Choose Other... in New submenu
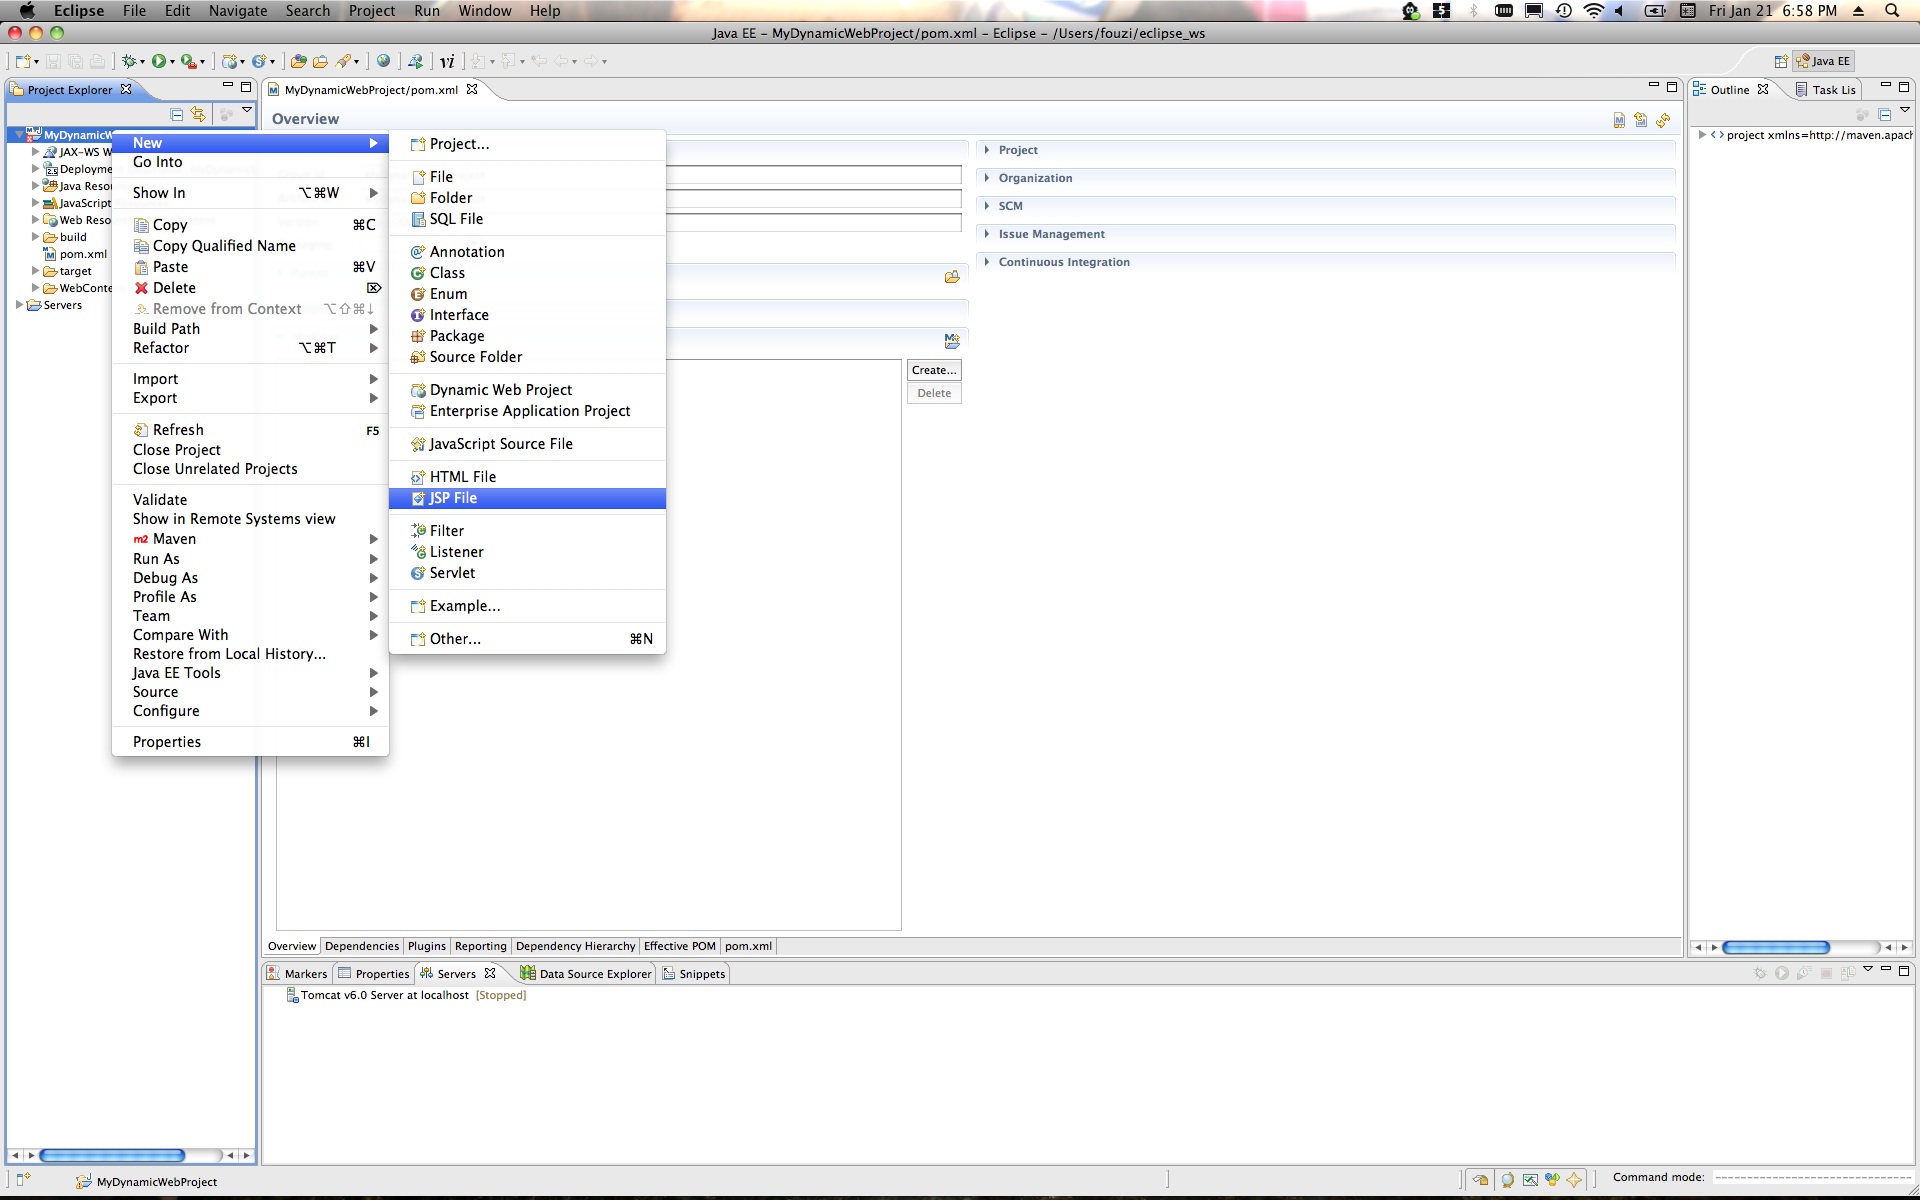Viewport: 1920px width, 1200px height. (527, 639)
